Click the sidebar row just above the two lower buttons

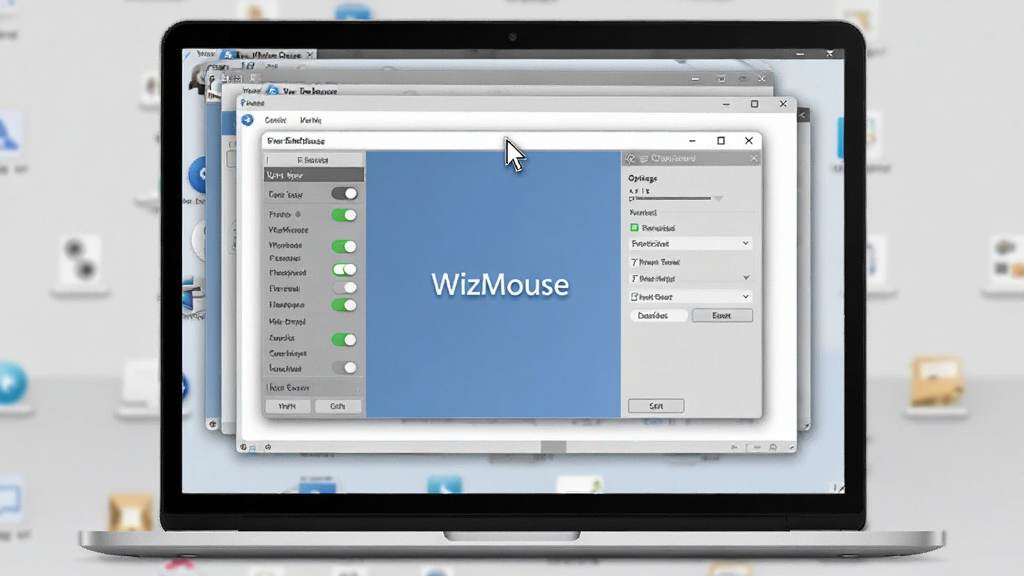pyautogui.click(x=314, y=388)
